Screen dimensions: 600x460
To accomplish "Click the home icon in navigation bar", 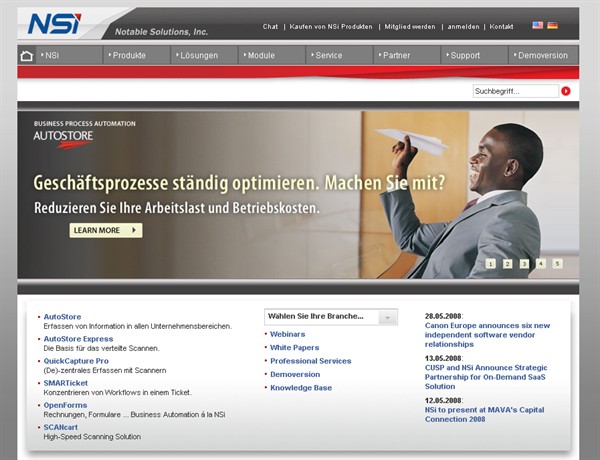I will 27,55.
